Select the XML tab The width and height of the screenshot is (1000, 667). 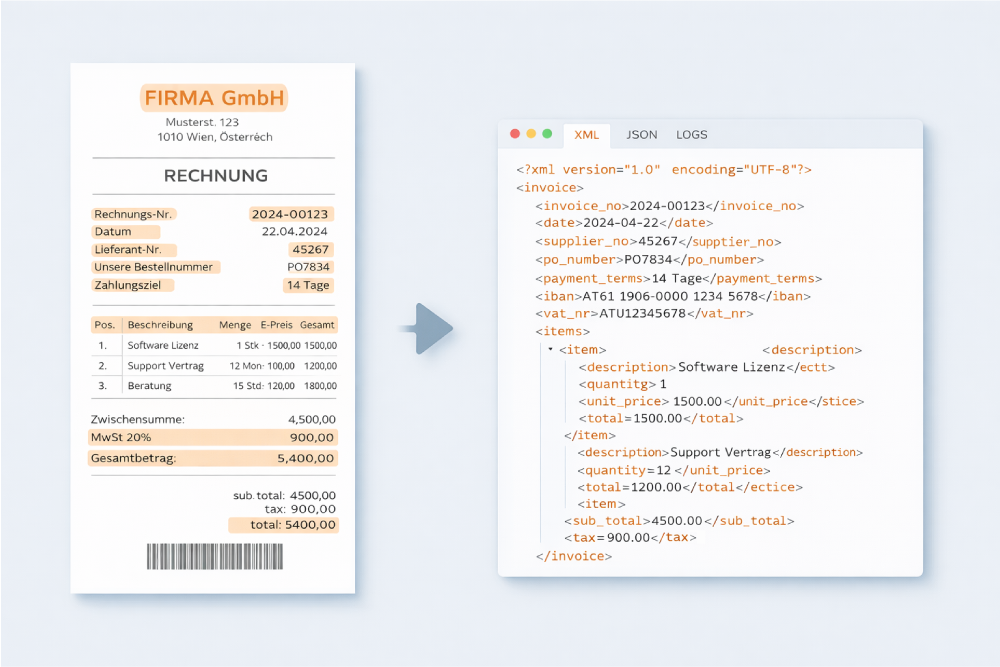tap(587, 134)
